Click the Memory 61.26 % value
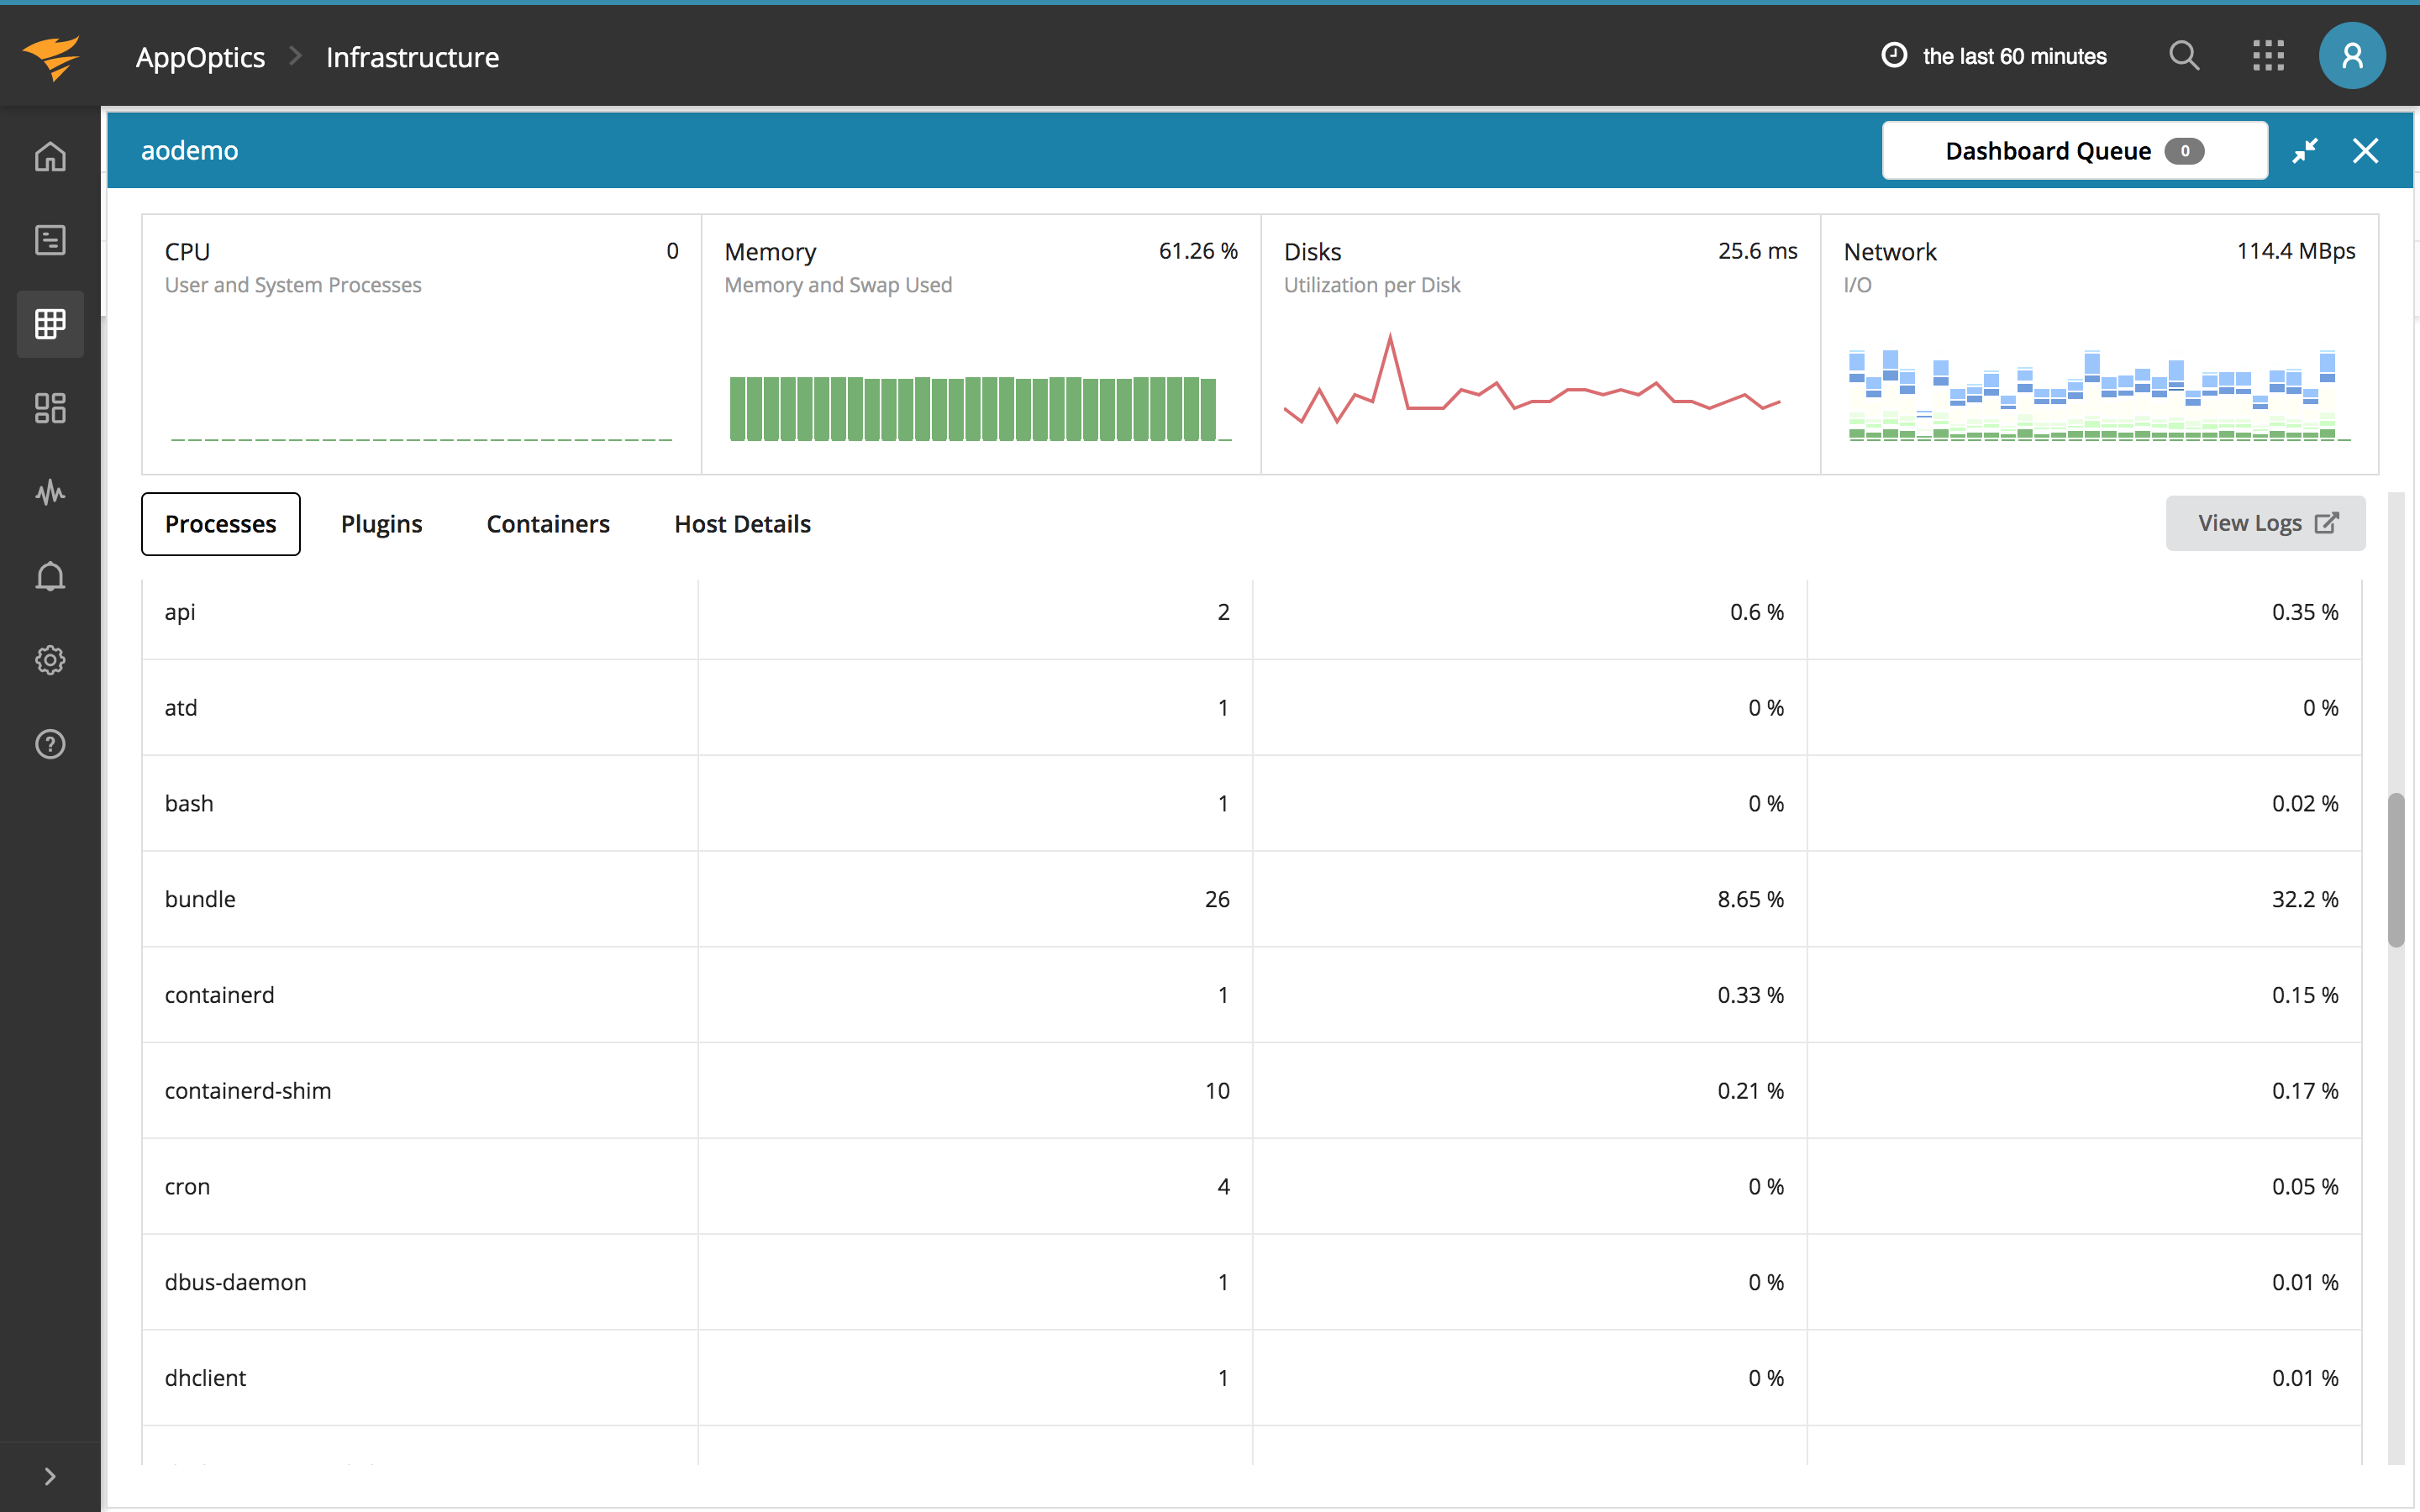The image size is (2420, 1512). point(1198,251)
